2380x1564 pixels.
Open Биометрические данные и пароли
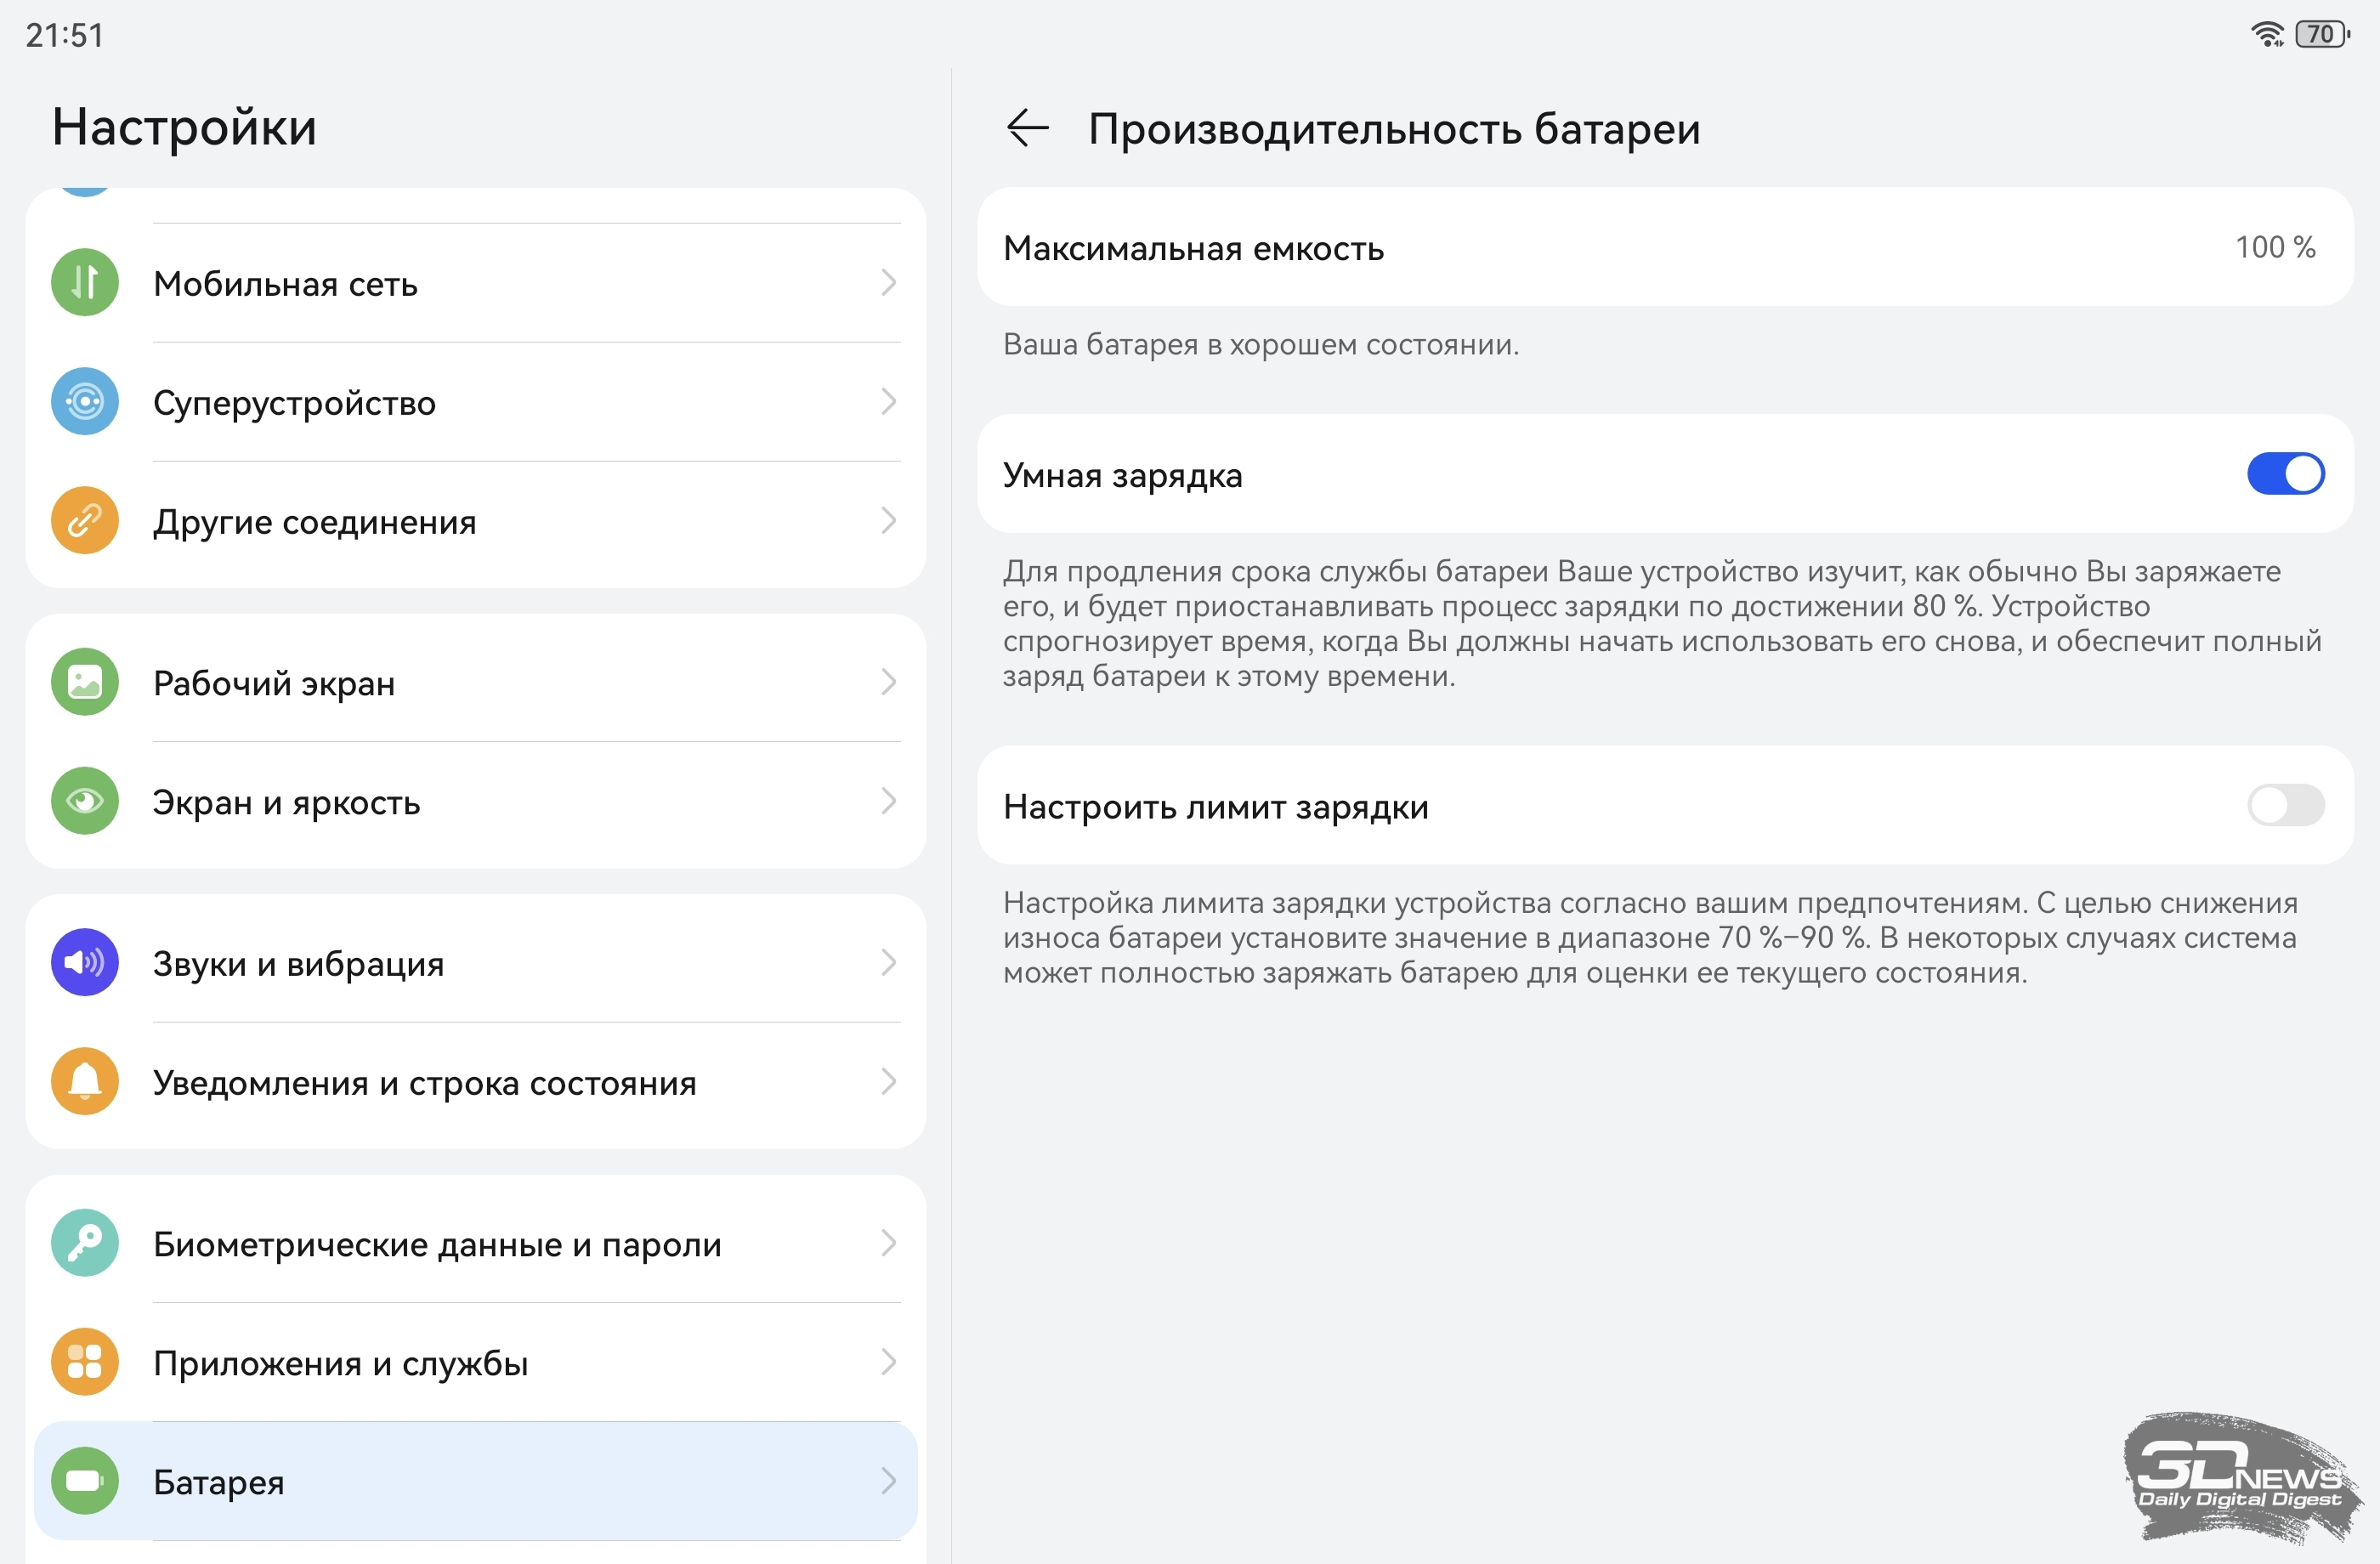click(x=436, y=1244)
